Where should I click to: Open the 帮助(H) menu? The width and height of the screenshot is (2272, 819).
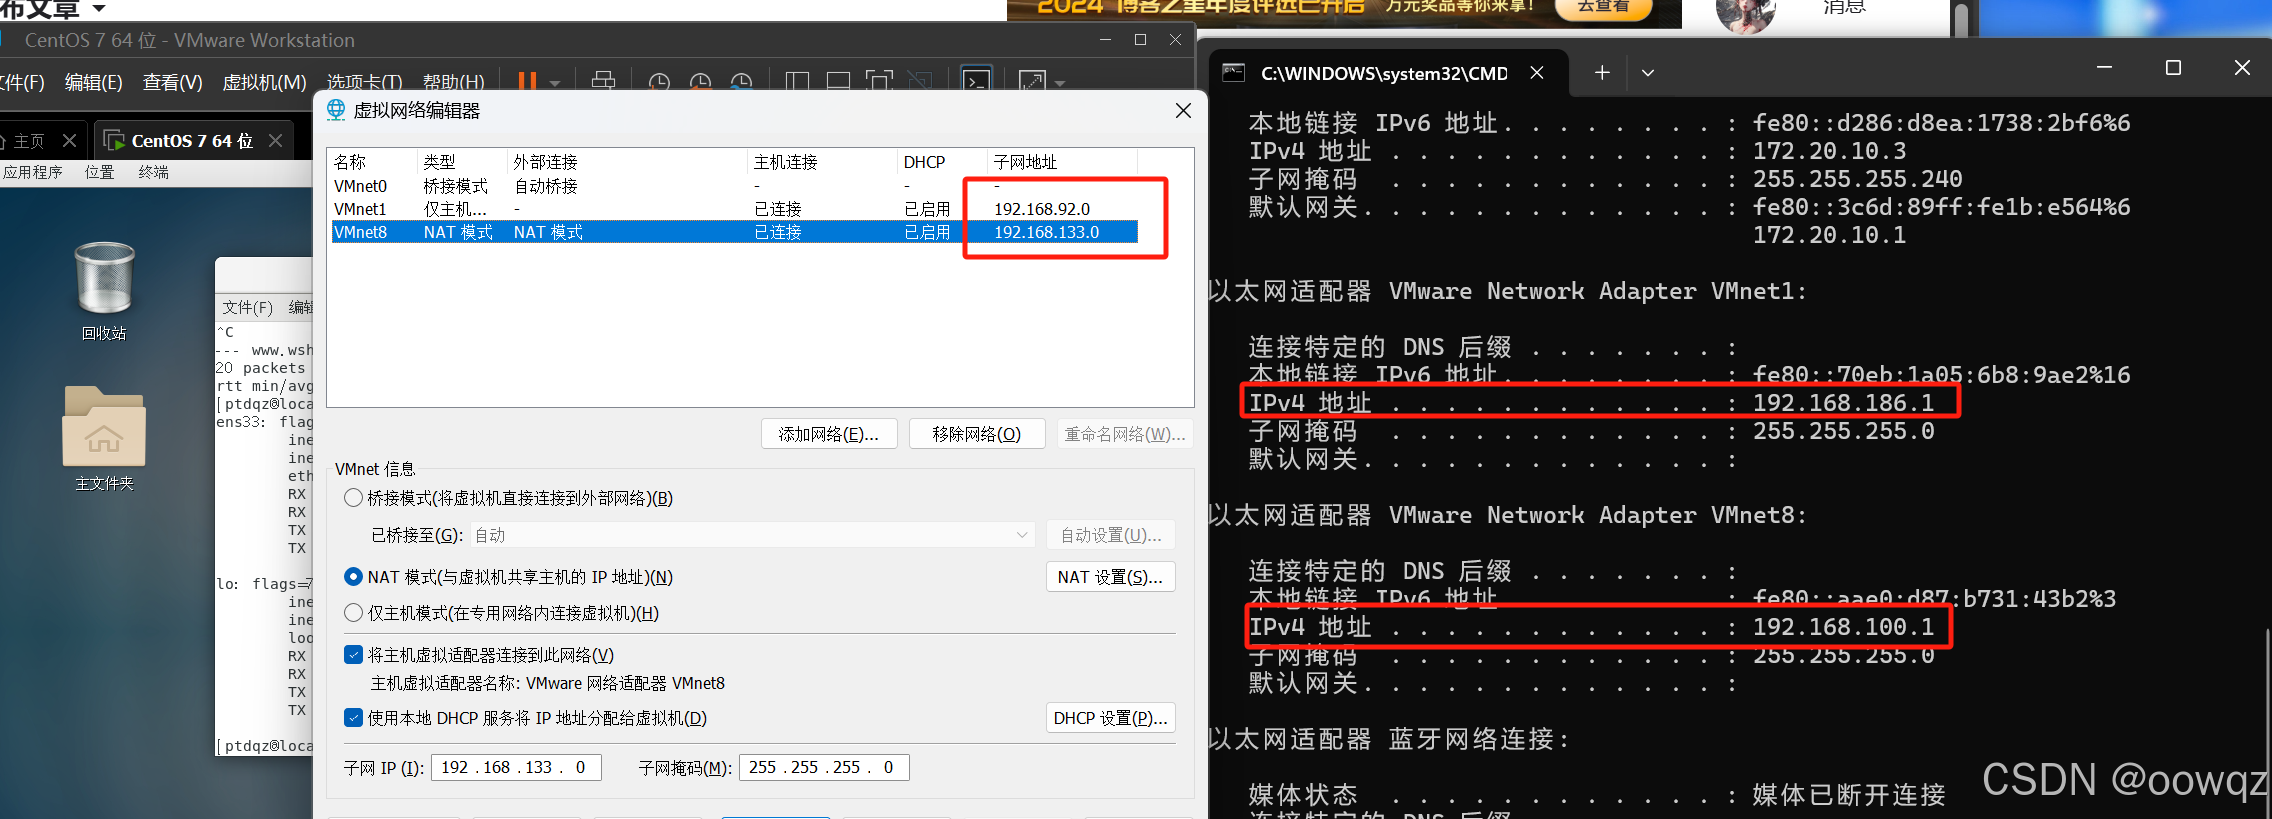[x=453, y=82]
